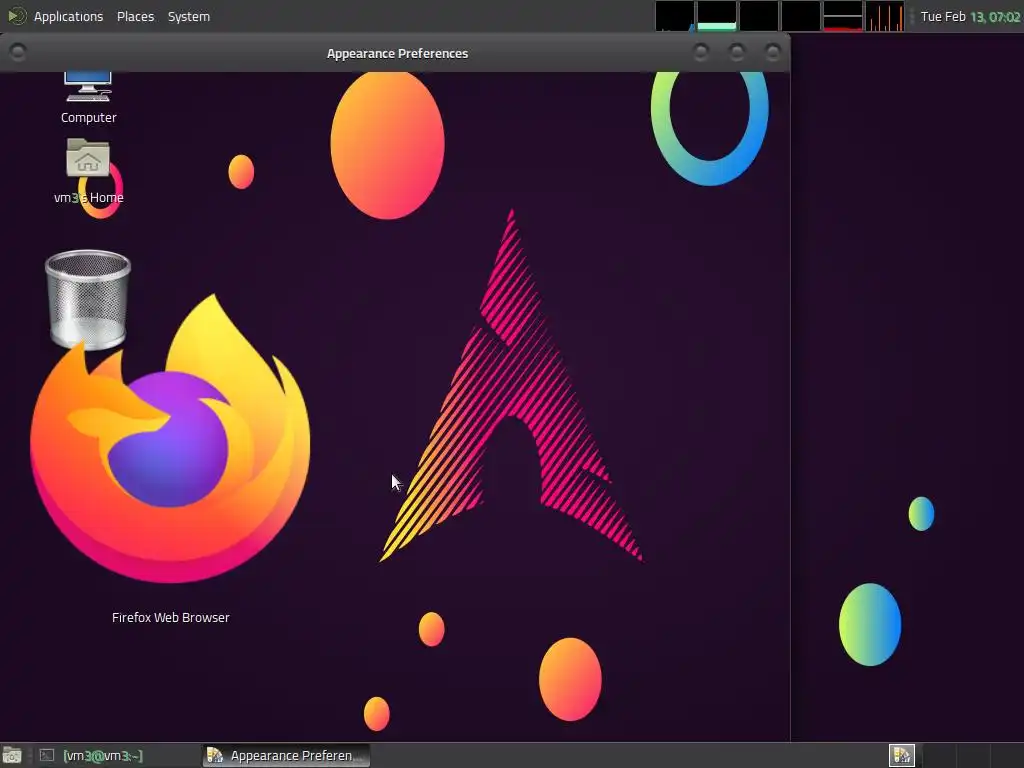Image resolution: width=1024 pixels, height=768 pixels.
Task: Click the CPU monitor graph with blue spike
Action: click(675, 16)
